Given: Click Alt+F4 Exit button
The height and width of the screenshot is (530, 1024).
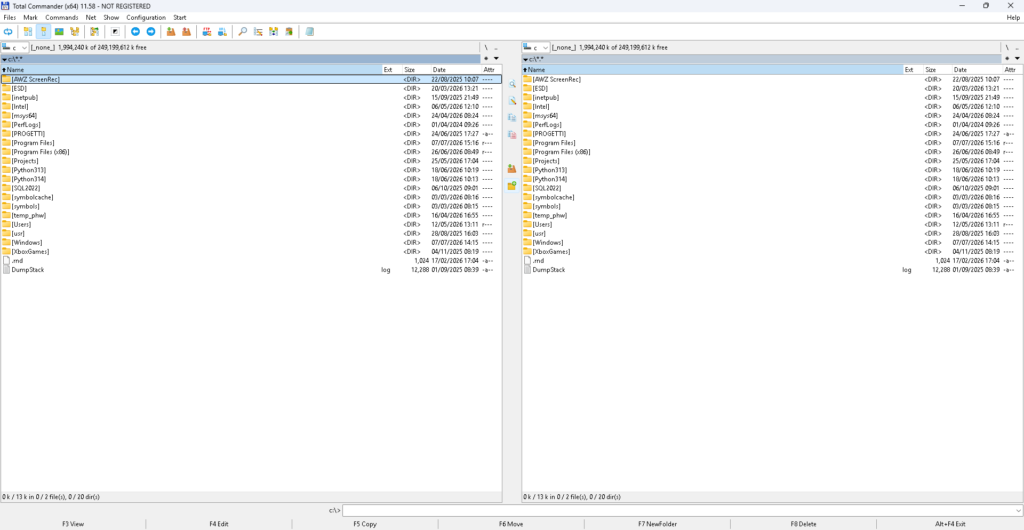Looking at the screenshot, I should (950, 523).
